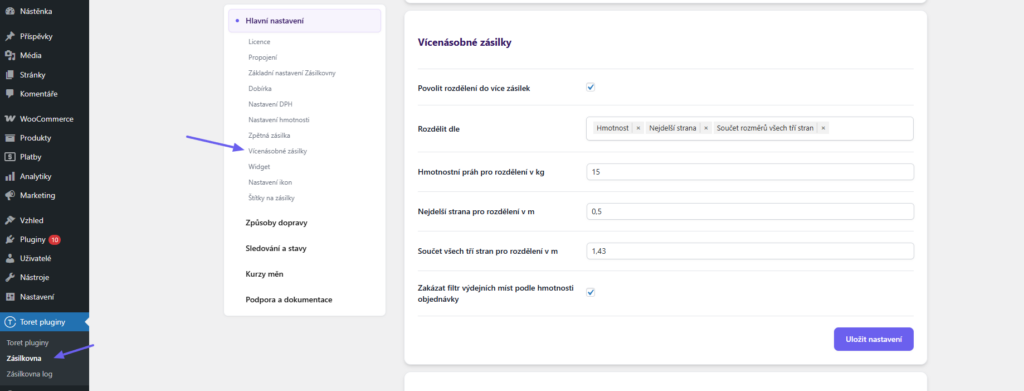The height and width of the screenshot is (391, 1024).
Task: Click the Platby dollar icon
Action: 10,157
